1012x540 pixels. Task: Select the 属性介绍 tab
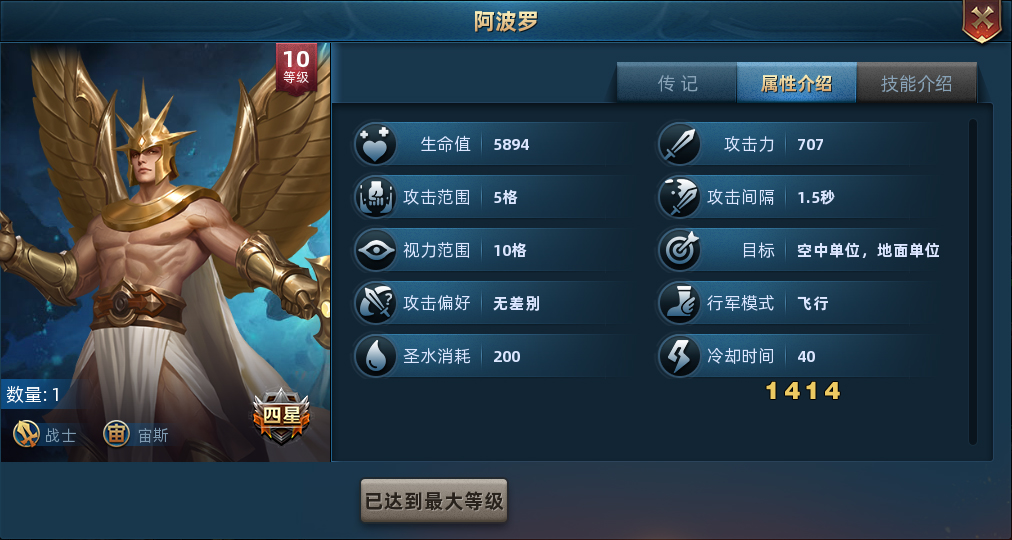pos(796,83)
